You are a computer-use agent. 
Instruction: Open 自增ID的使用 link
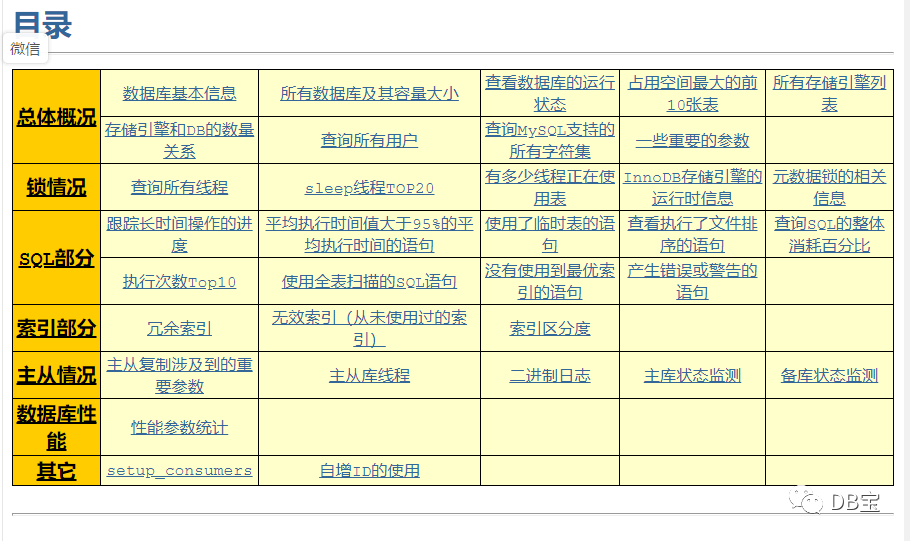click(x=369, y=471)
